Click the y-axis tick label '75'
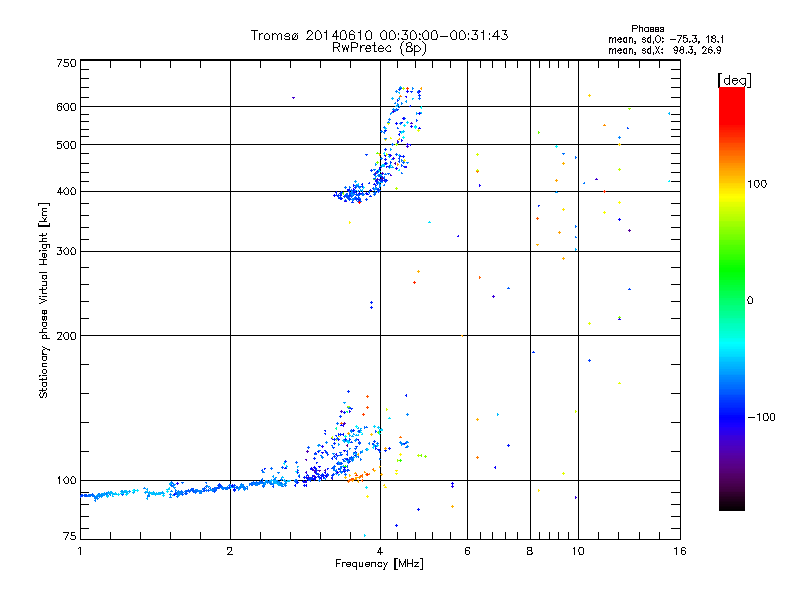The image size is (800, 600). coord(70,536)
